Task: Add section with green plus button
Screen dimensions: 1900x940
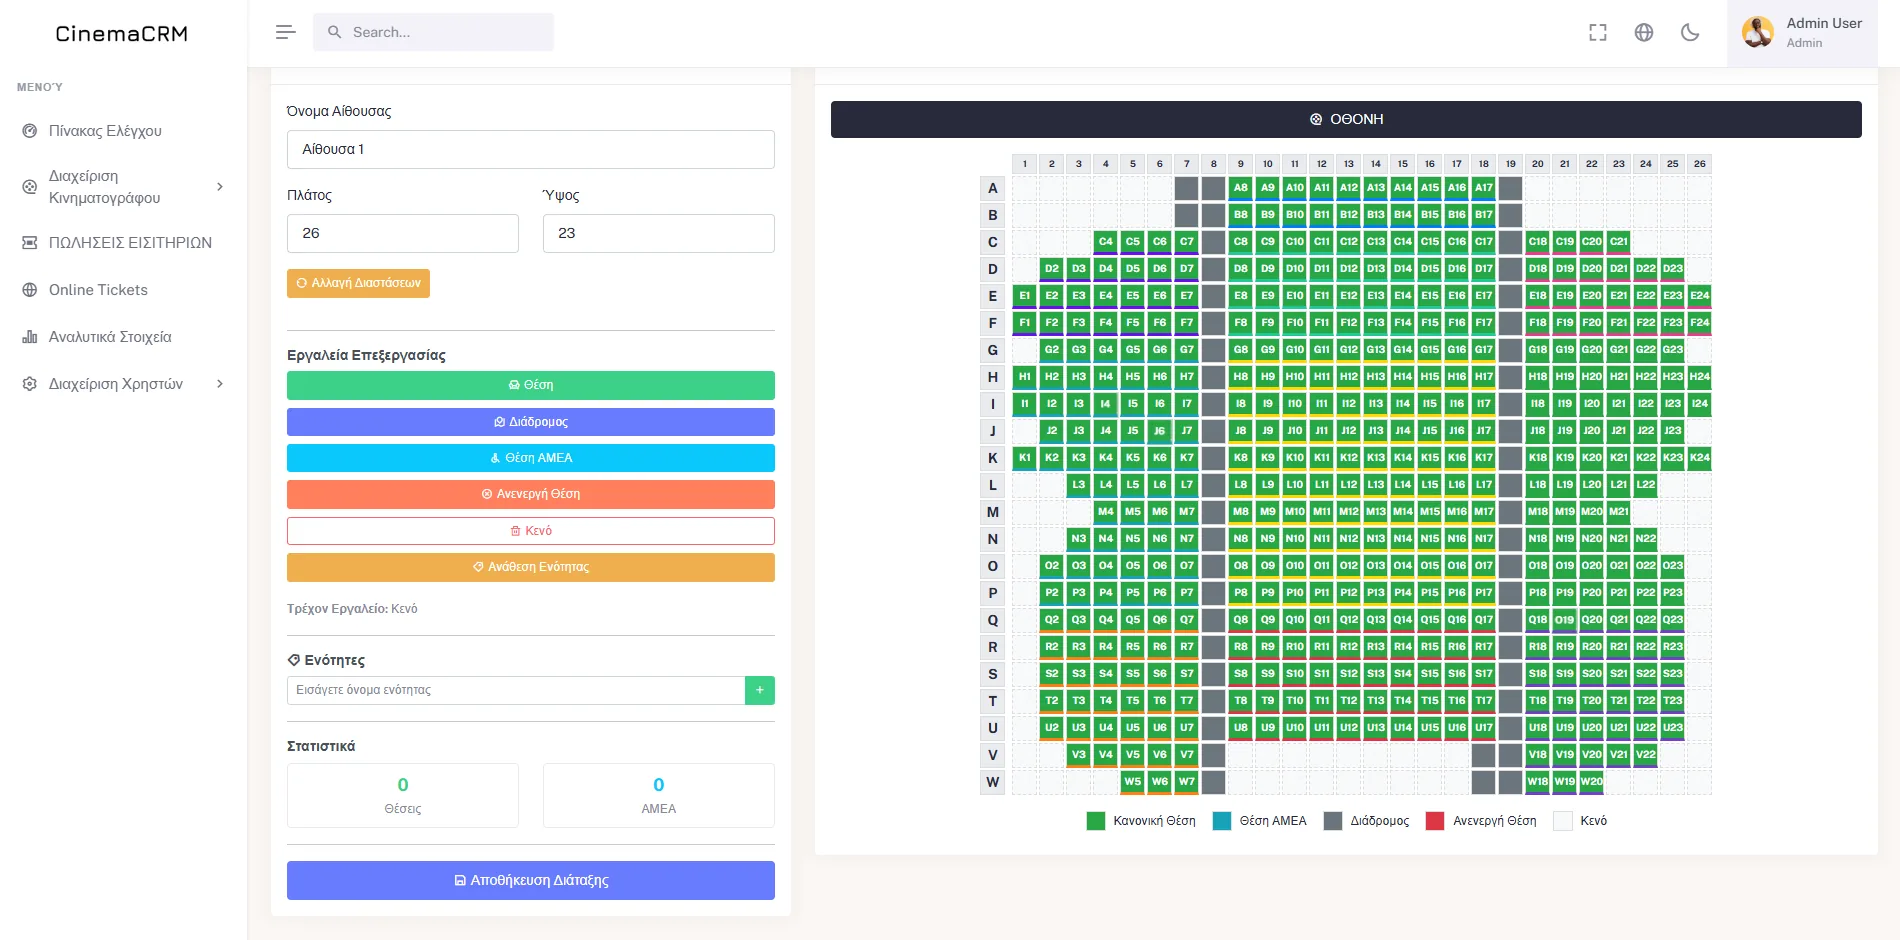Action: pos(760,690)
